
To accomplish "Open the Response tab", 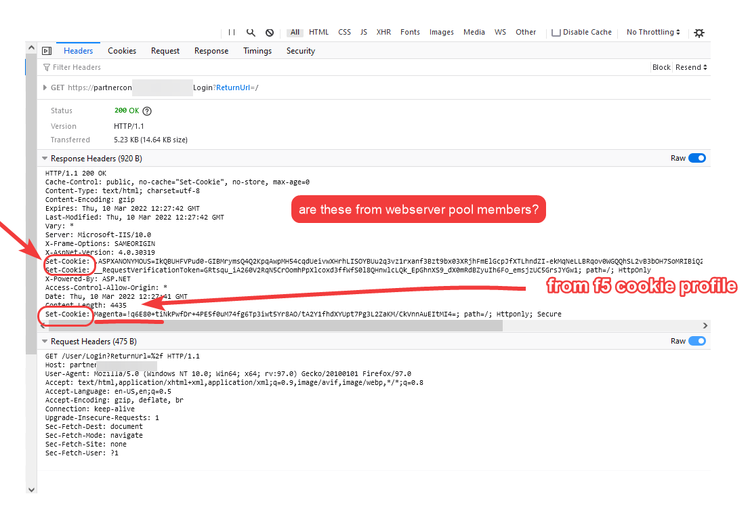I will (x=211, y=51).
